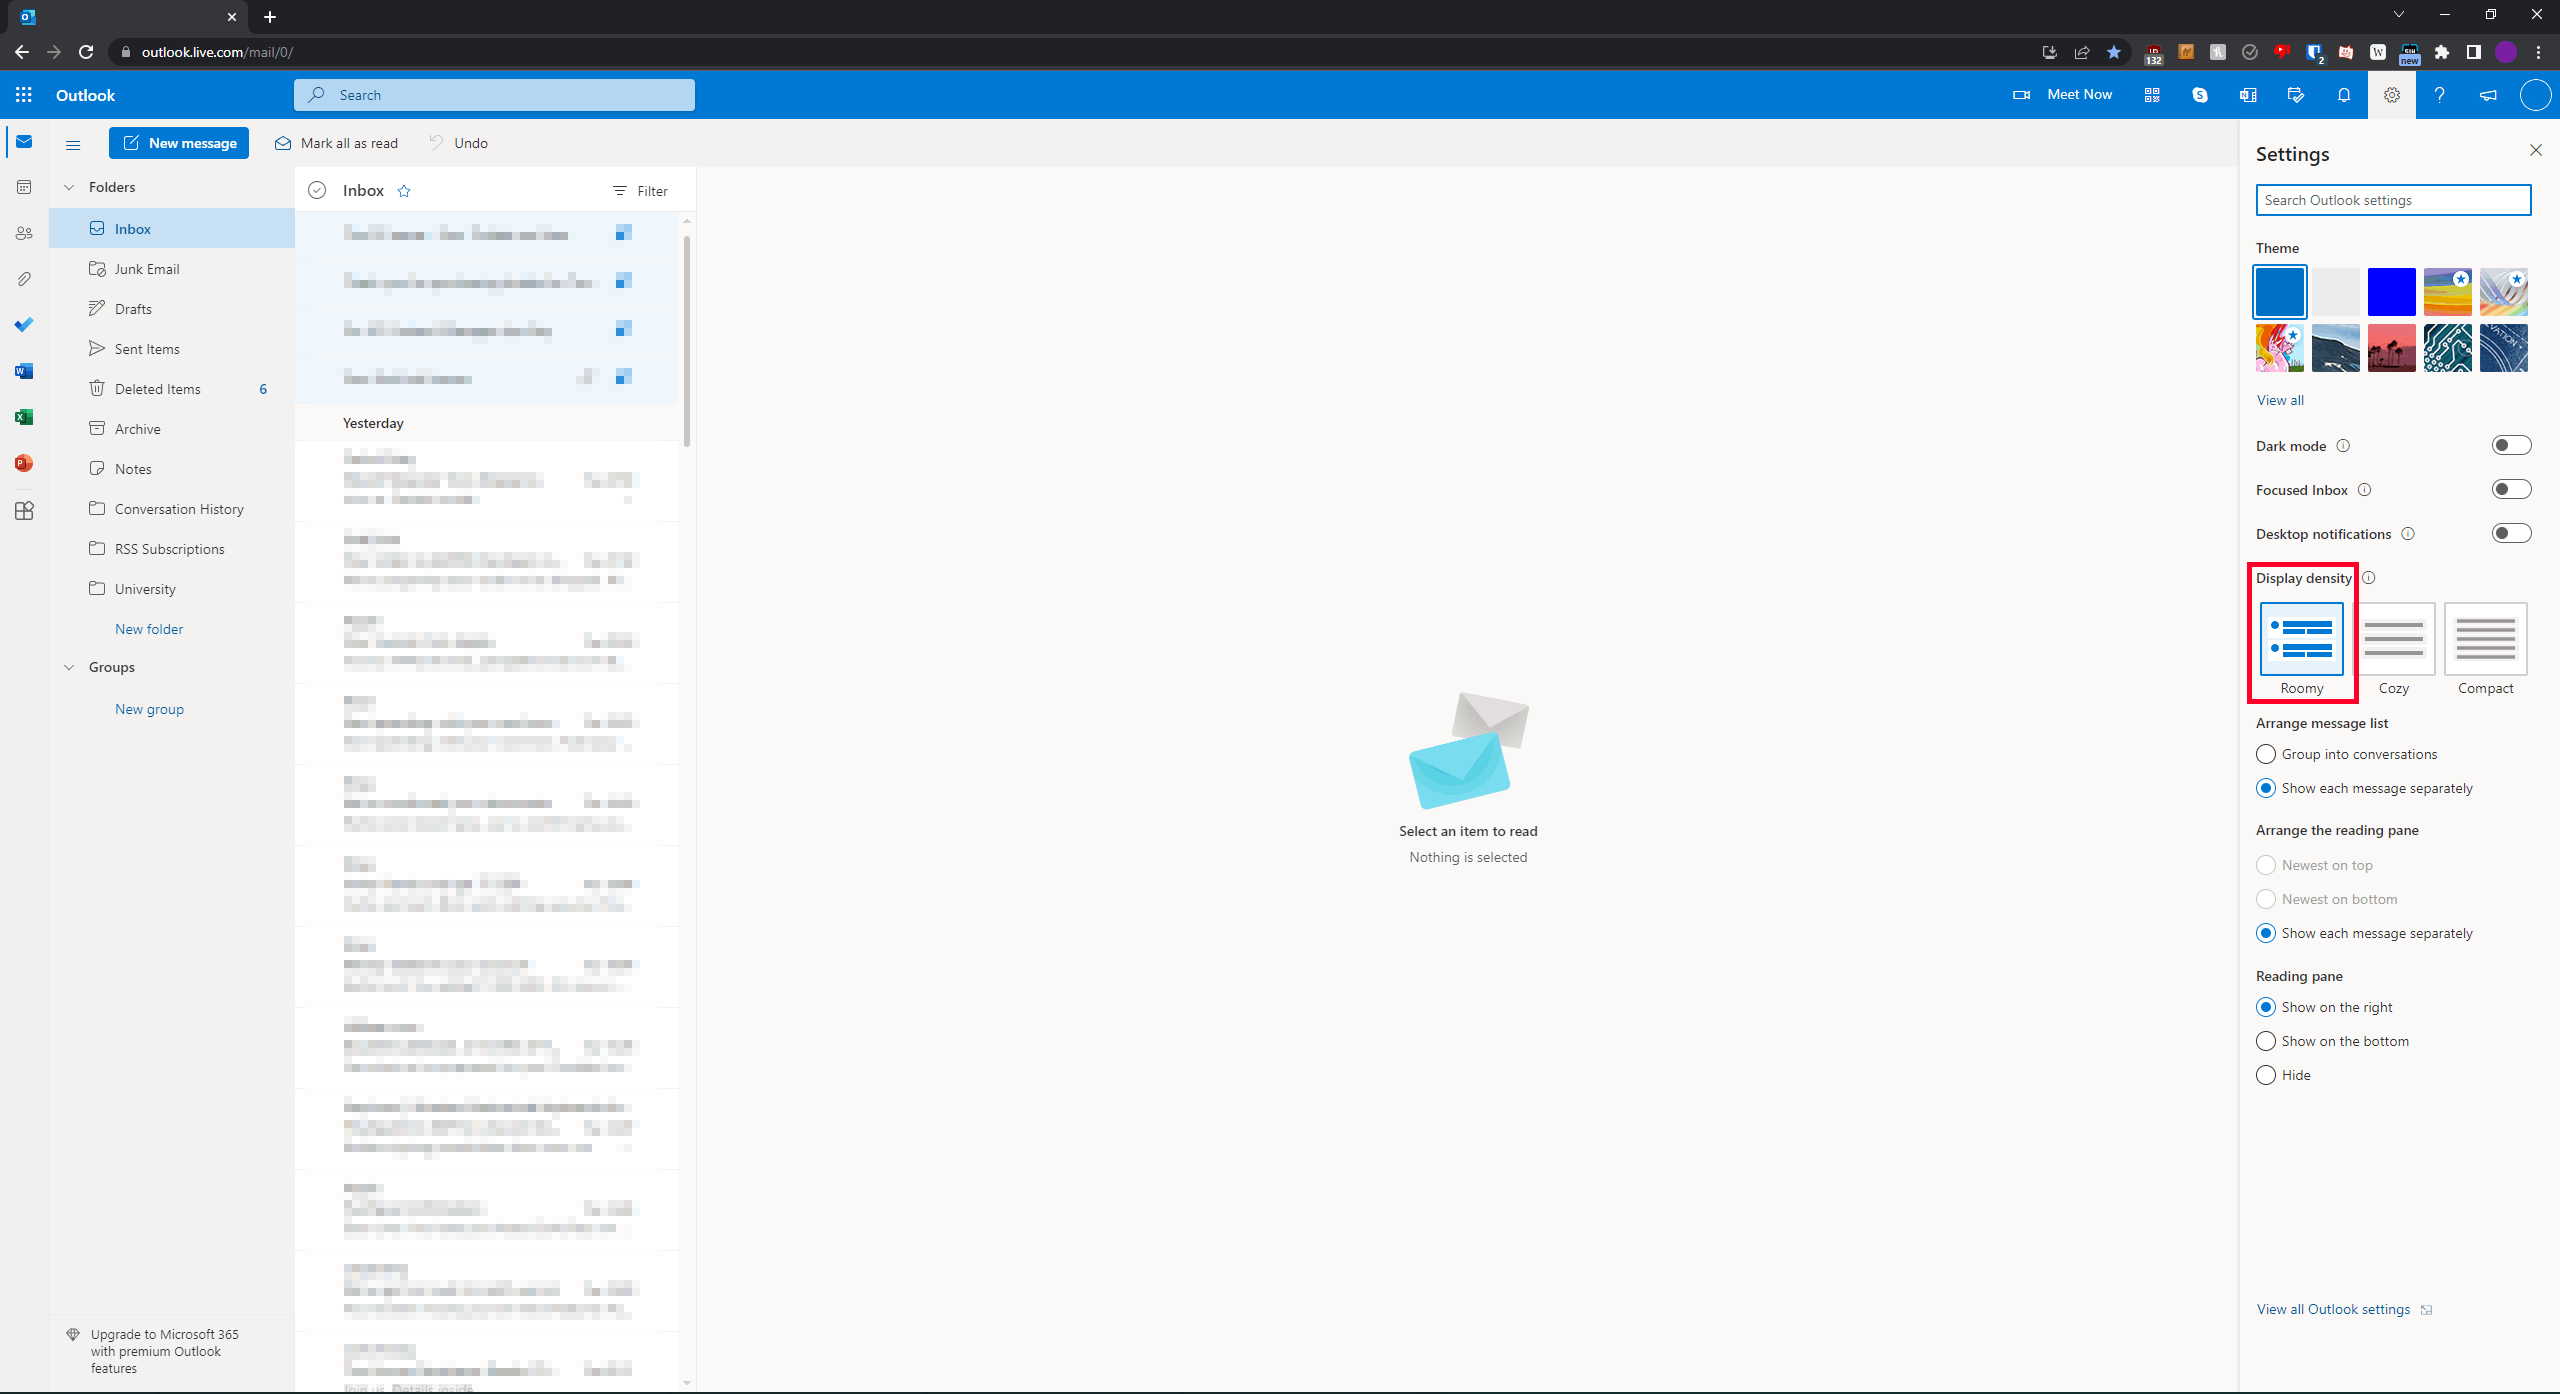This screenshot has height=1394, width=2560.
Task: Open the Junk Email folder
Action: [147, 269]
